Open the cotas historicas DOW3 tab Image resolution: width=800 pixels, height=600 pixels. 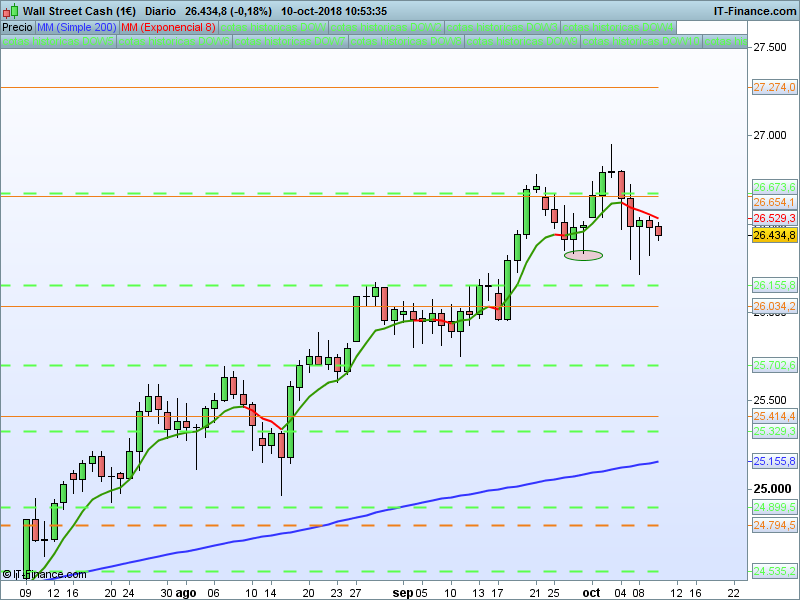(x=502, y=27)
